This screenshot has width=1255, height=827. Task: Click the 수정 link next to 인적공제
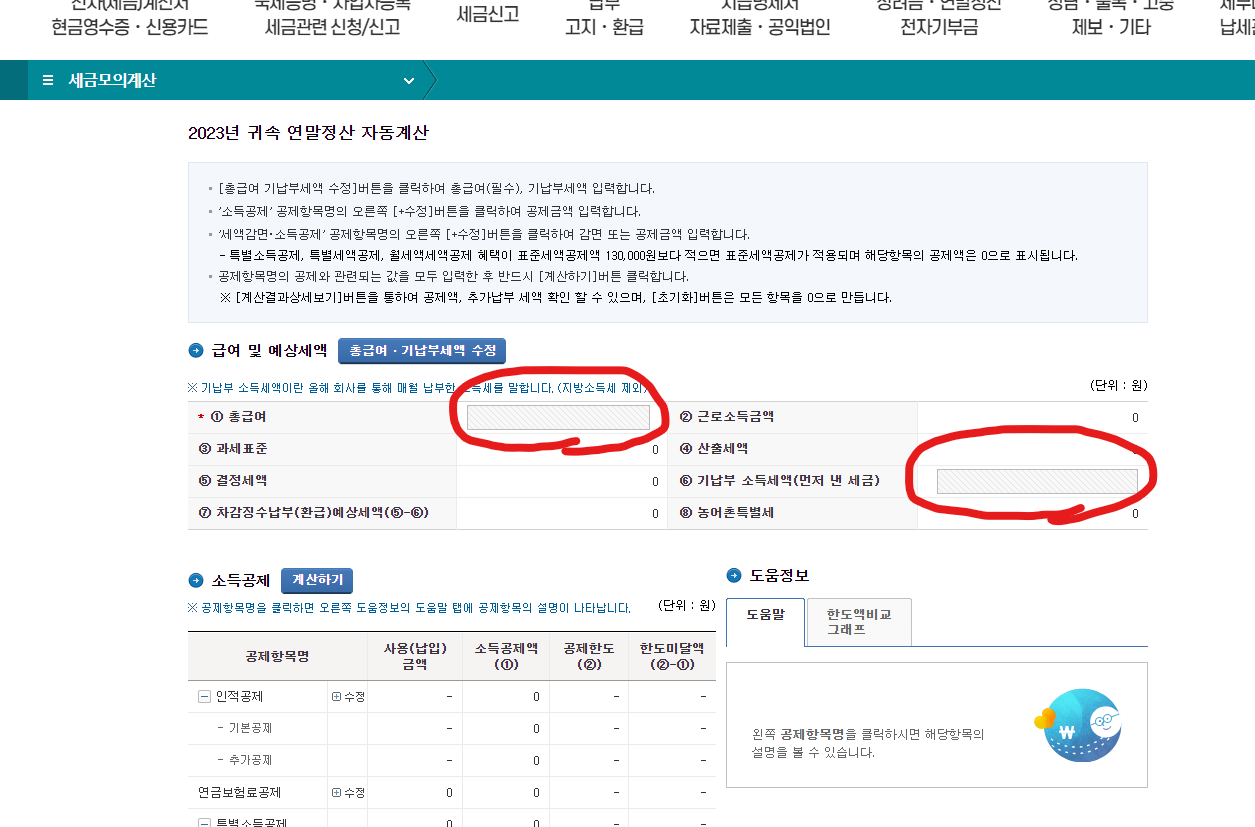tap(354, 695)
